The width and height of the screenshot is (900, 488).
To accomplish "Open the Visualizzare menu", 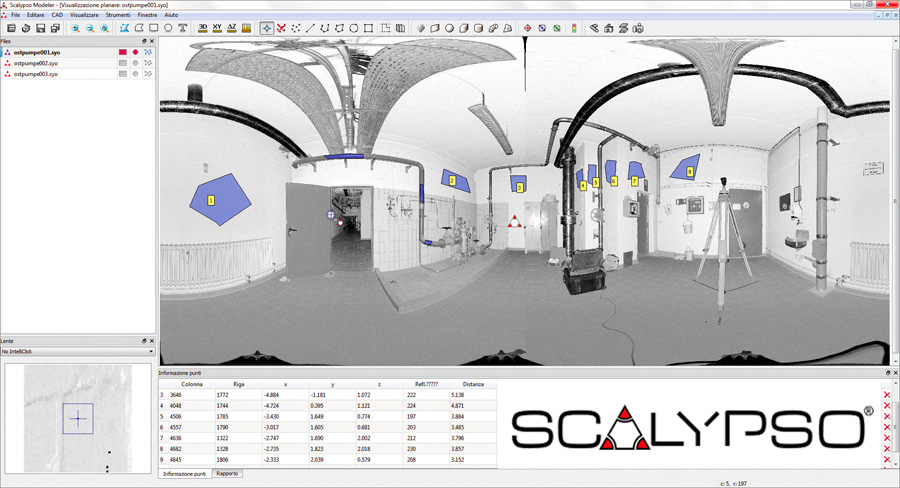I will (84, 15).
